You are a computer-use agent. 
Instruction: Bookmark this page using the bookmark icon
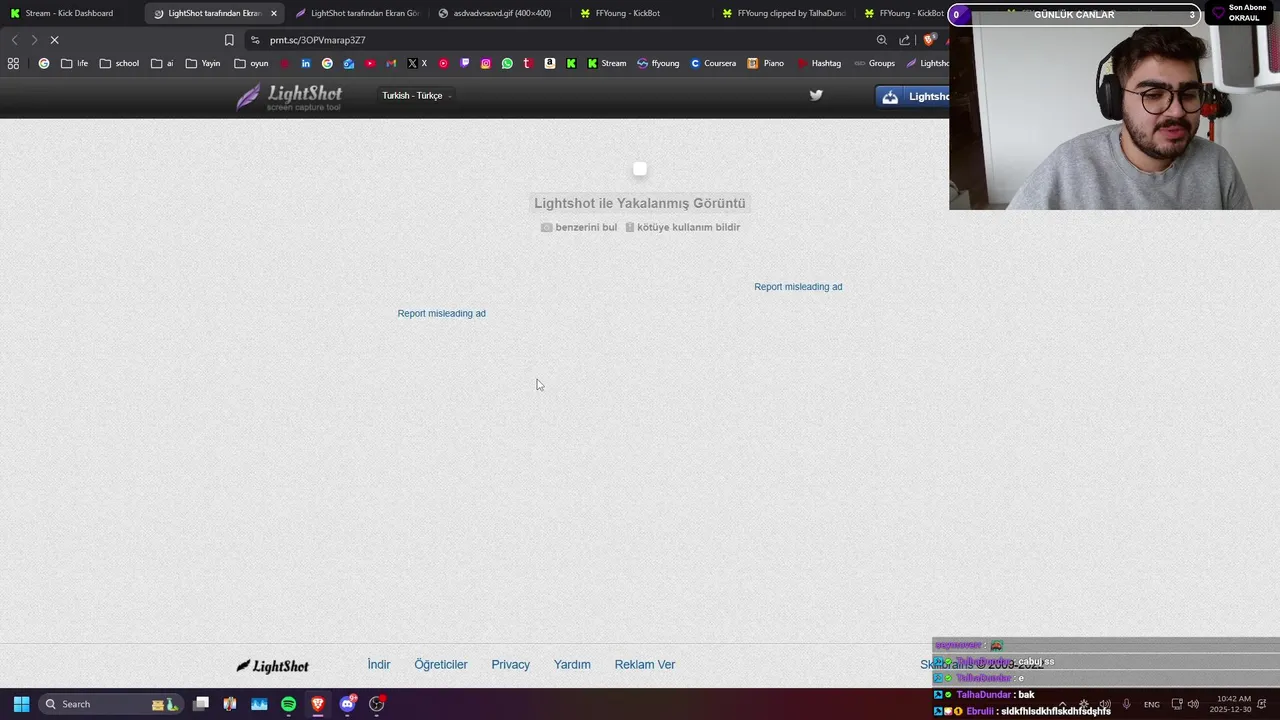coord(229,40)
